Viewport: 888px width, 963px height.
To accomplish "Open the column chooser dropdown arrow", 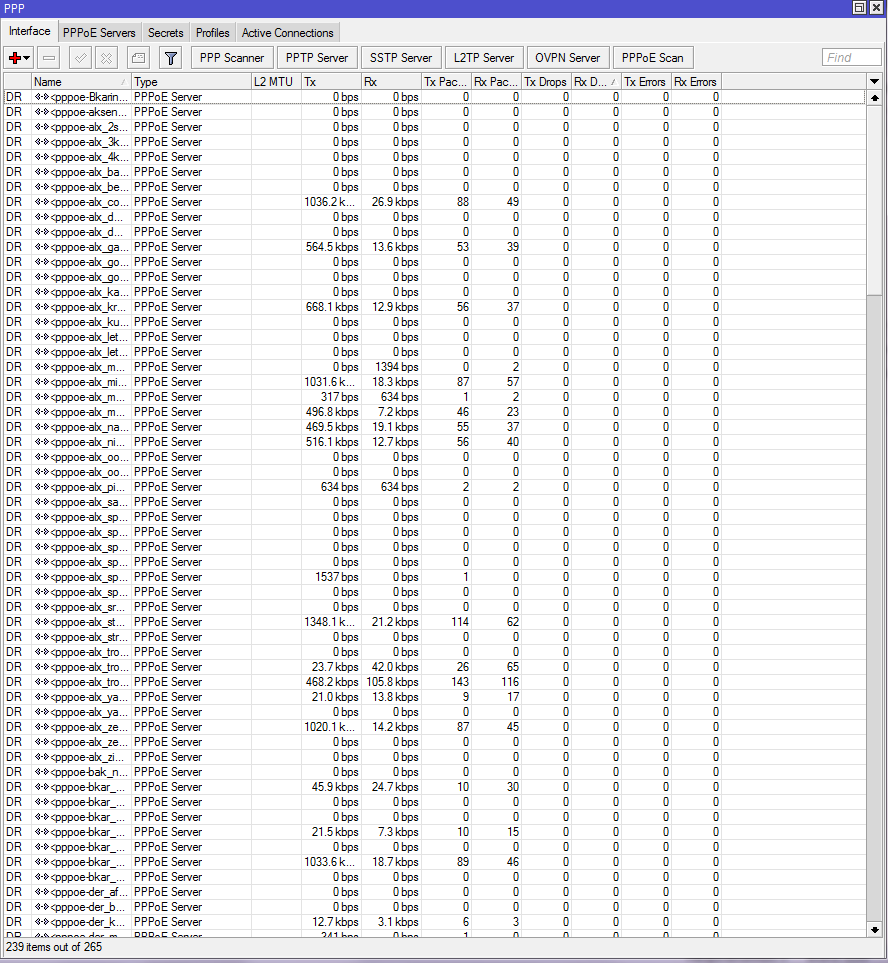I will 874,82.
